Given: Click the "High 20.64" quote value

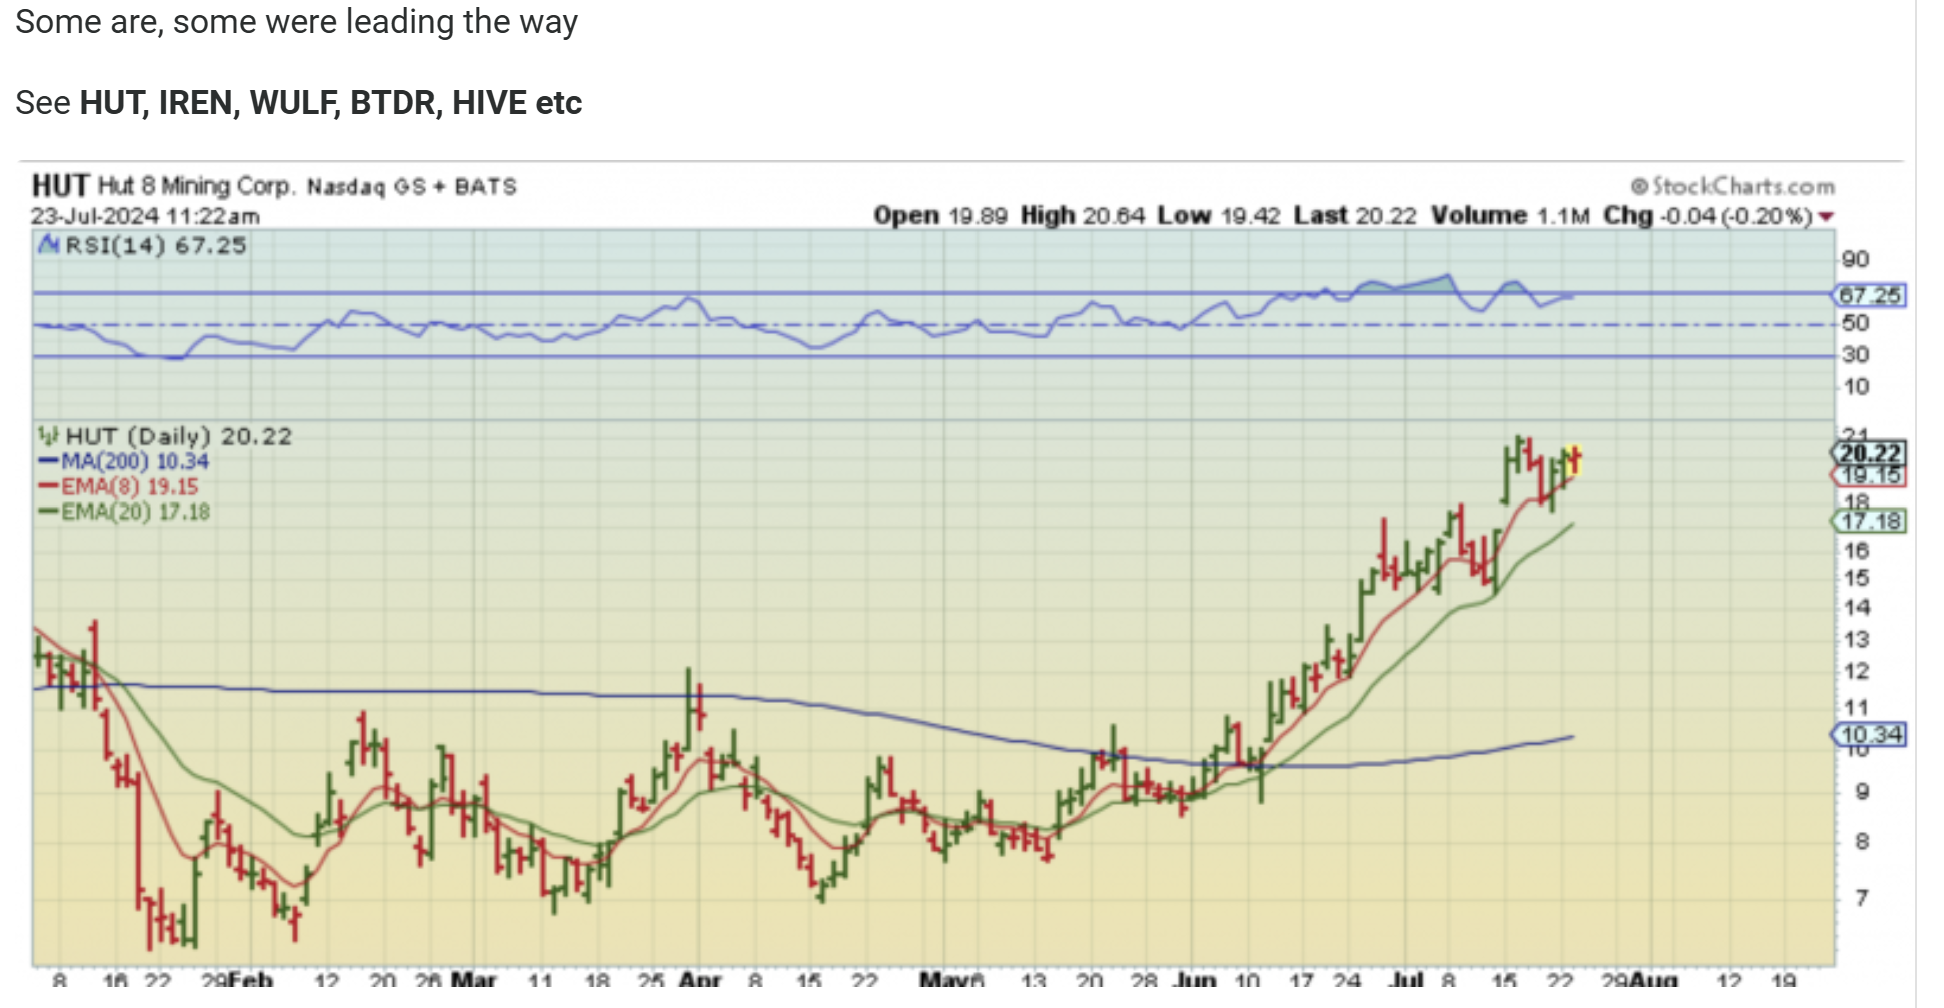Looking at the screenshot, I should [1082, 216].
